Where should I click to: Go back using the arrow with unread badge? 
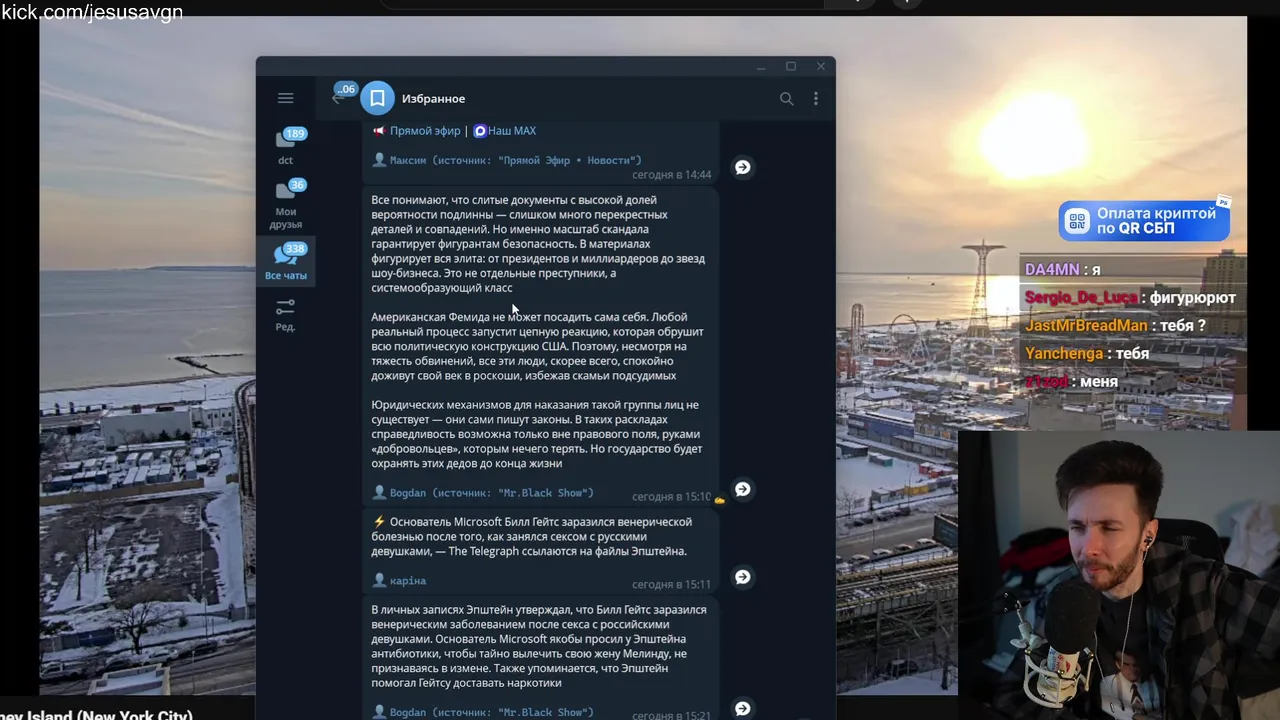click(x=340, y=97)
